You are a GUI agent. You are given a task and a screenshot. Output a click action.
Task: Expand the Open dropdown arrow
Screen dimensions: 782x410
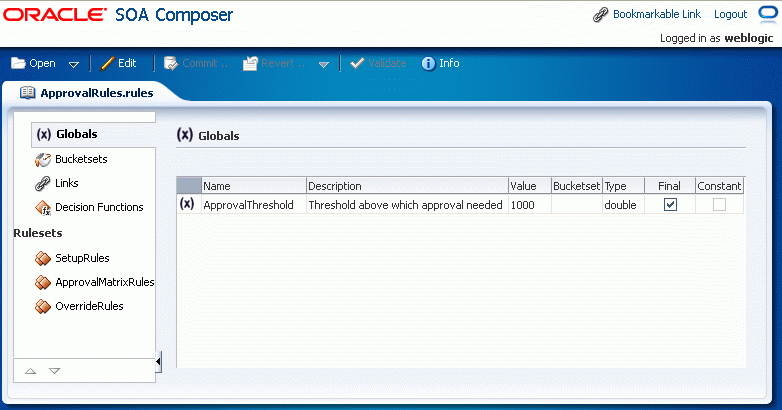point(74,64)
